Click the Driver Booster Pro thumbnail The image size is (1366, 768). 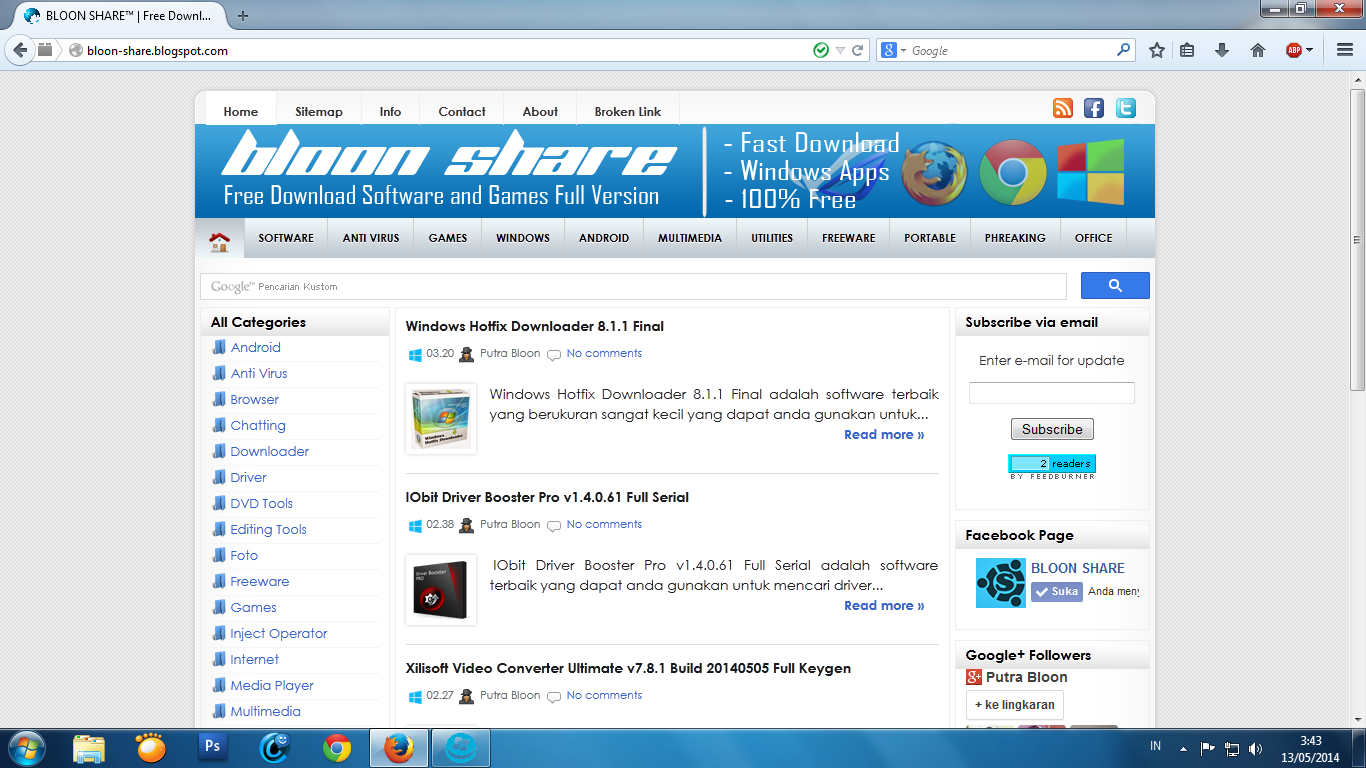pos(441,589)
